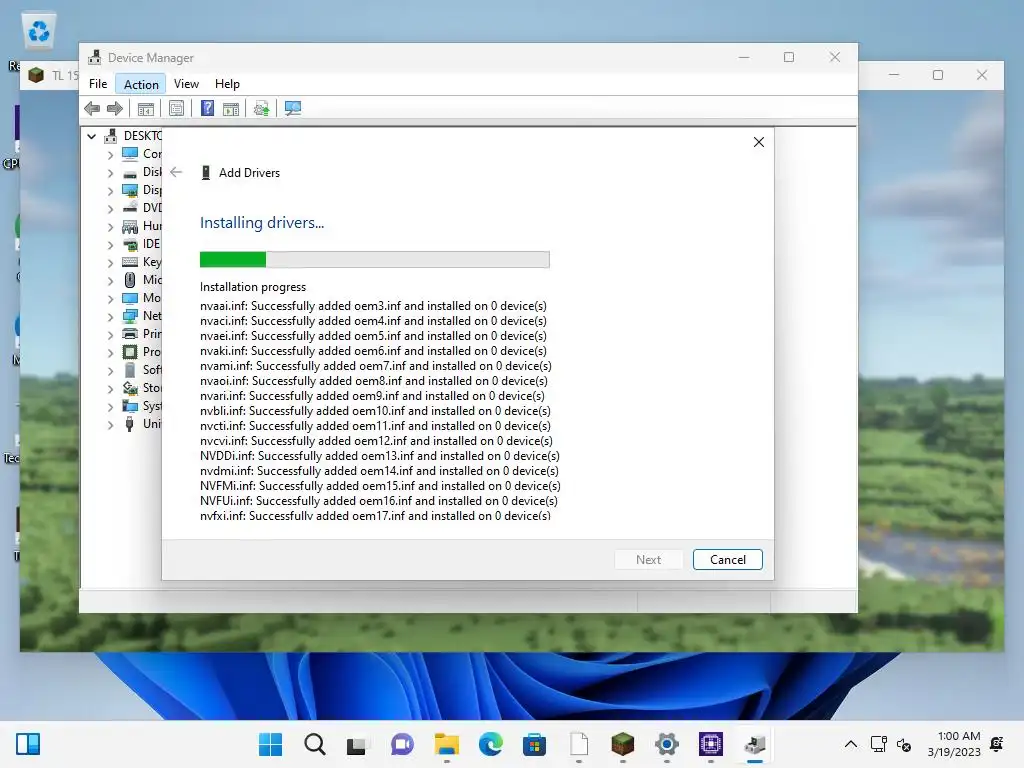Close the Add Drivers dialog
Image resolution: width=1024 pixels, height=768 pixels.
point(758,142)
